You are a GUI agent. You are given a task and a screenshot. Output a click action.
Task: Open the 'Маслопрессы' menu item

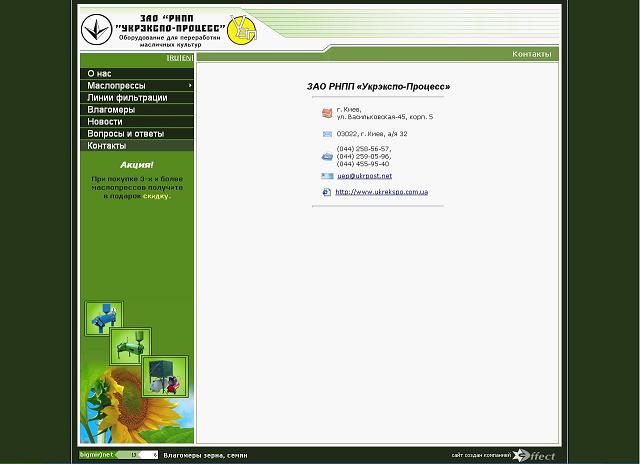[x=137, y=86]
